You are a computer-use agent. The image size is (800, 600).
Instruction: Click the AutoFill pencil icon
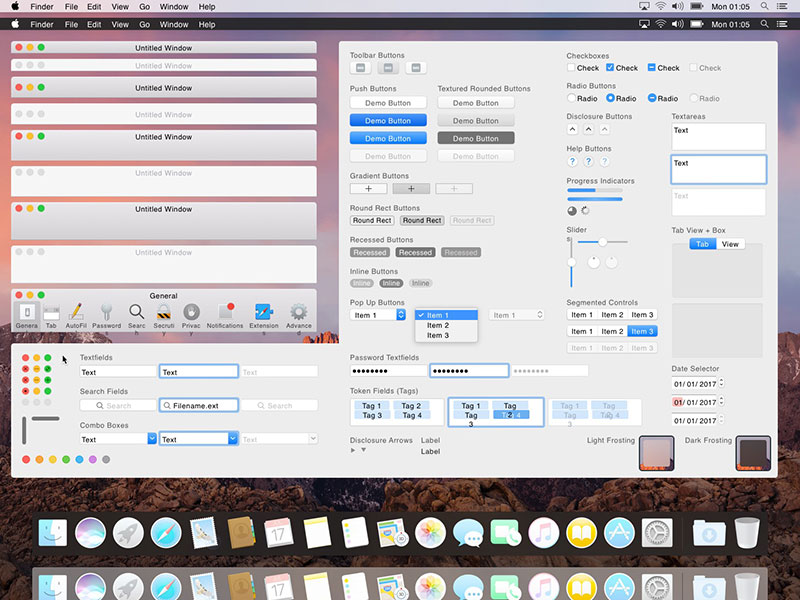(75, 310)
